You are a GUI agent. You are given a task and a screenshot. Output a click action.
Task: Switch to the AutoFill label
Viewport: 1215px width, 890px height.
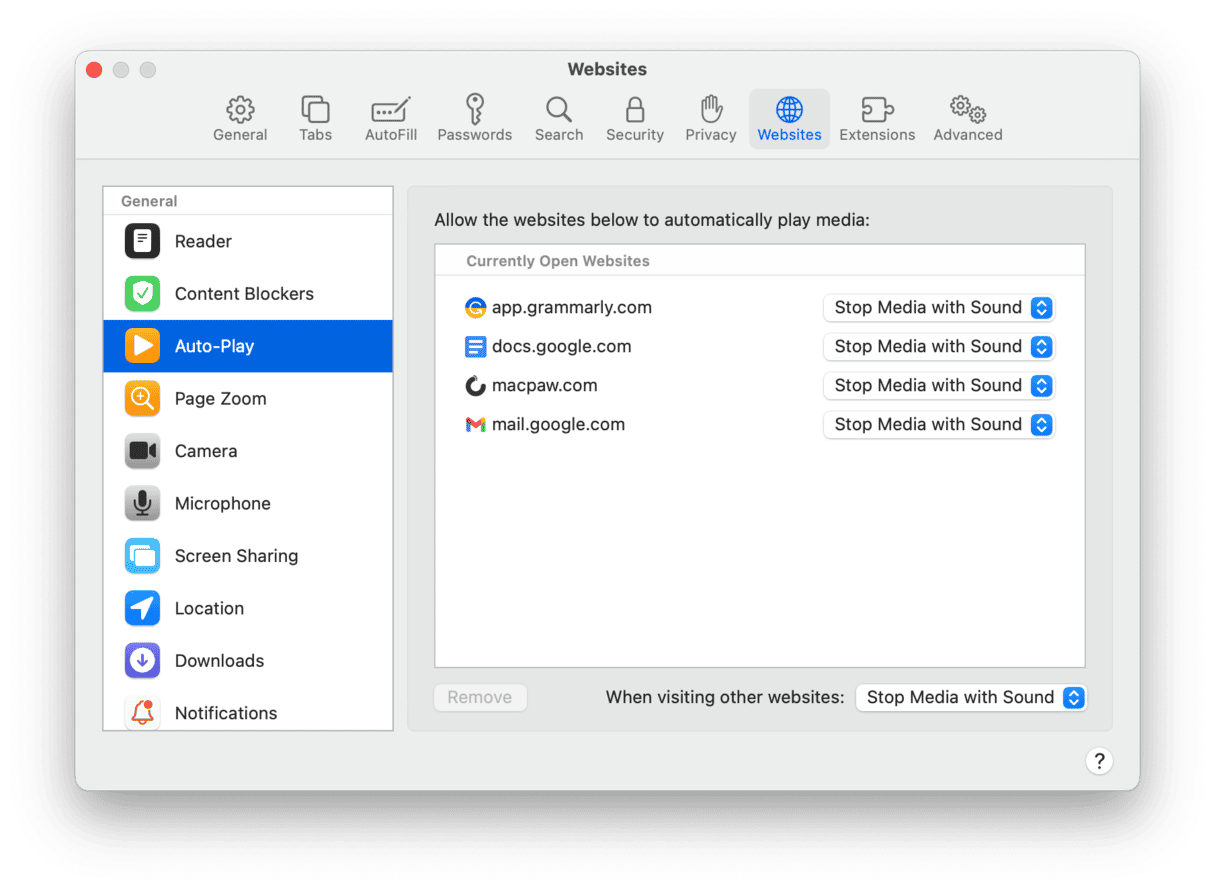391,135
